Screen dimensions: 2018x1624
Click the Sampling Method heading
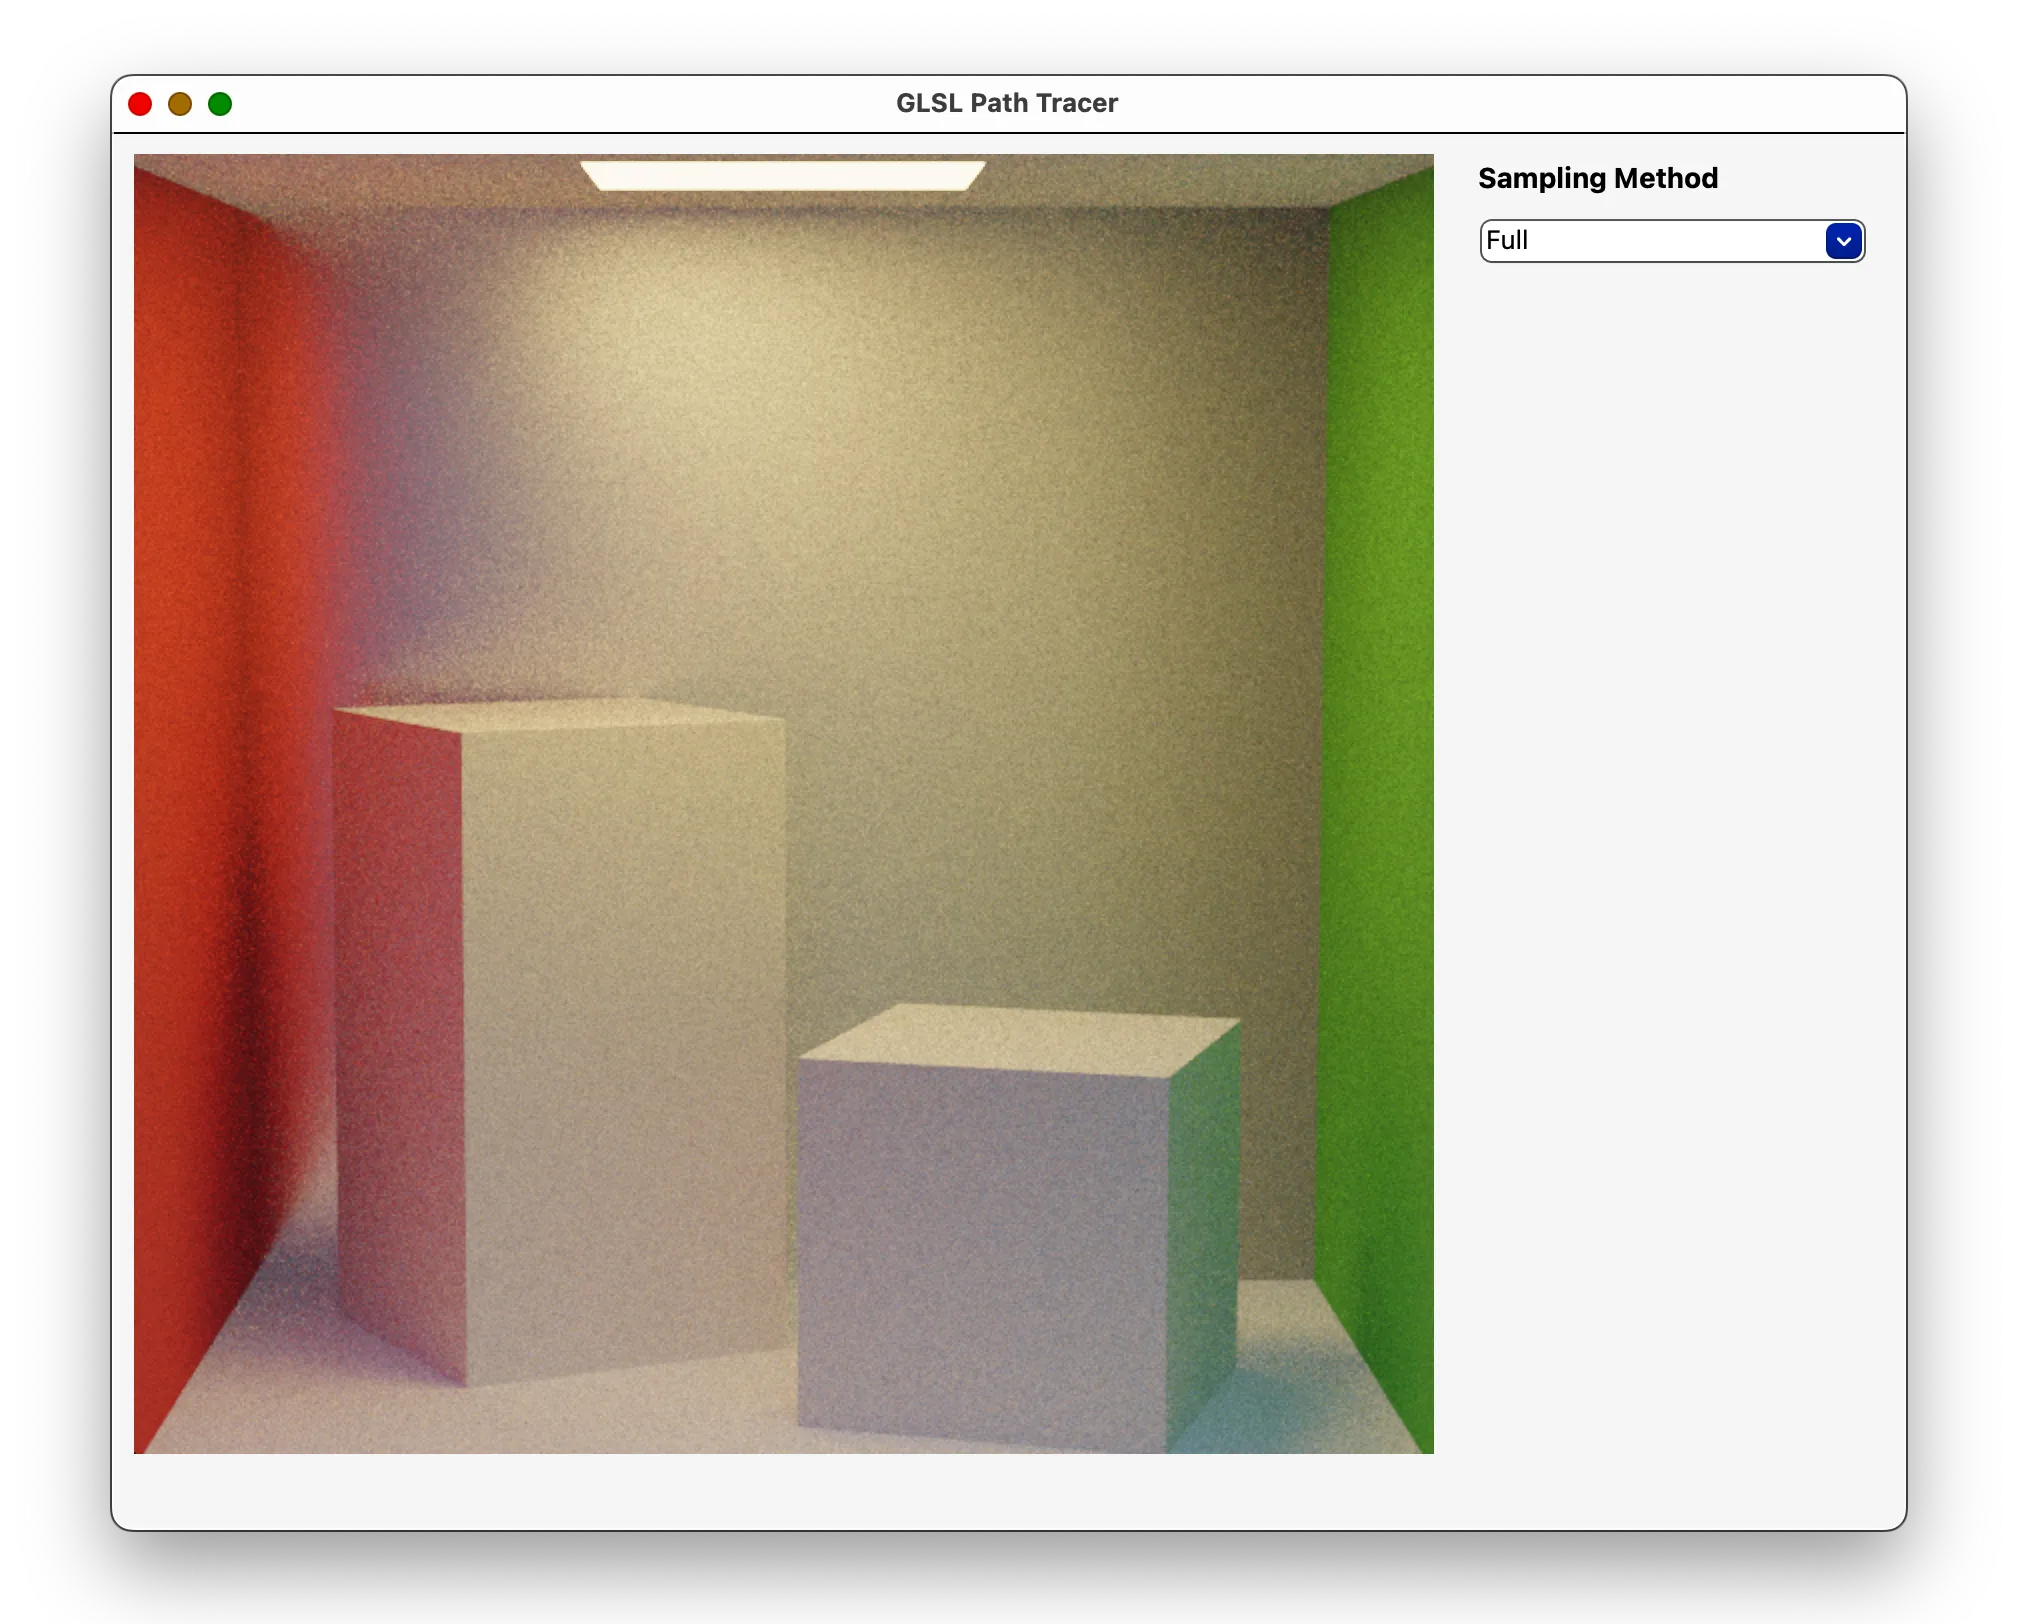click(1597, 178)
